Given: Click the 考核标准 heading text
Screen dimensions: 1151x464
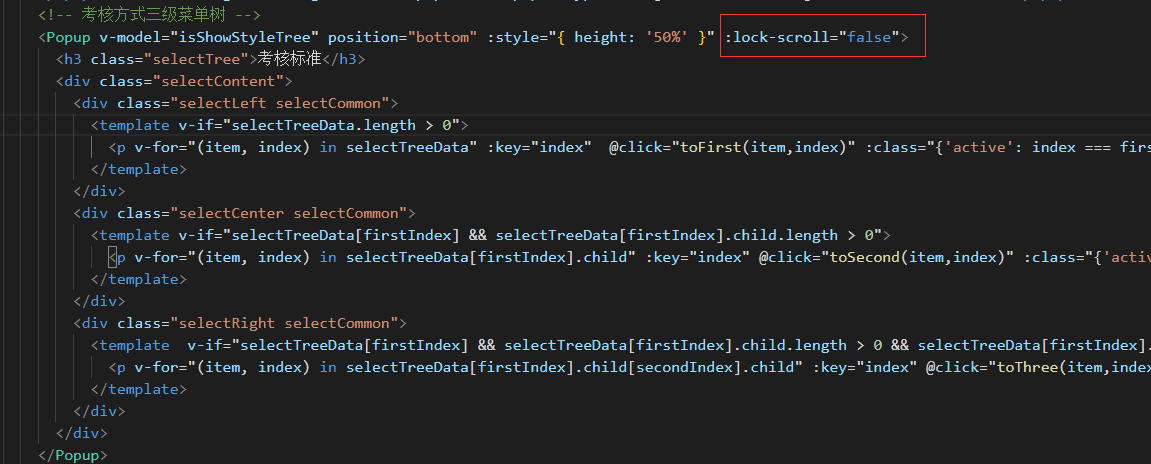Looking at the screenshot, I should click(x=289, y=59).
